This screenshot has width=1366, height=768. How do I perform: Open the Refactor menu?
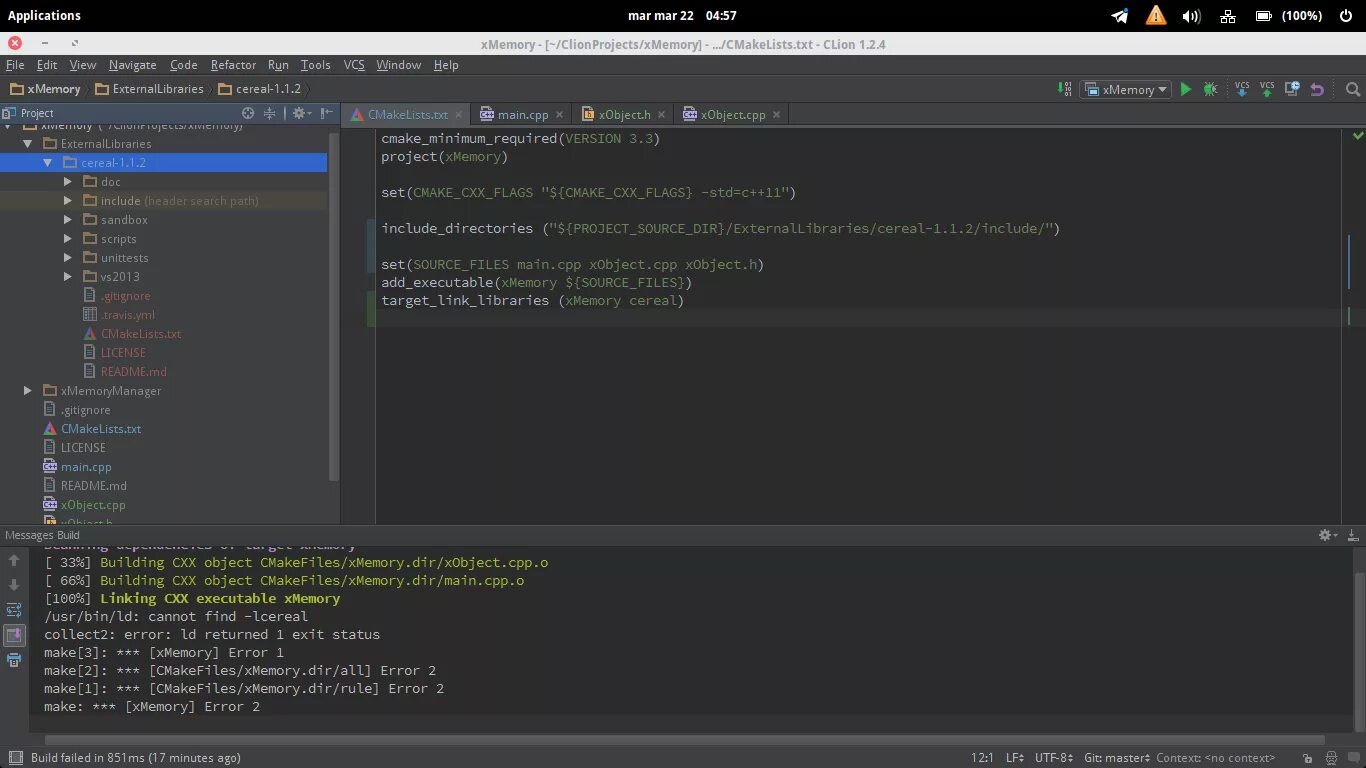233,65
